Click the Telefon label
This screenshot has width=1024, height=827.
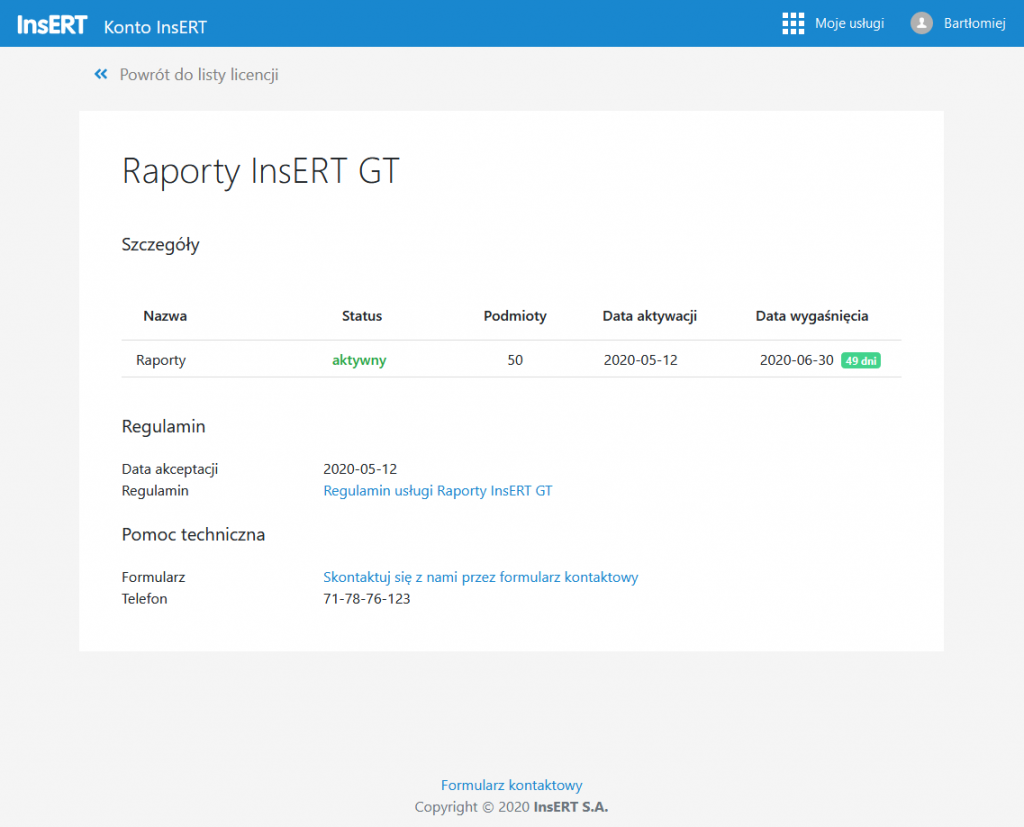coord(144,599)
